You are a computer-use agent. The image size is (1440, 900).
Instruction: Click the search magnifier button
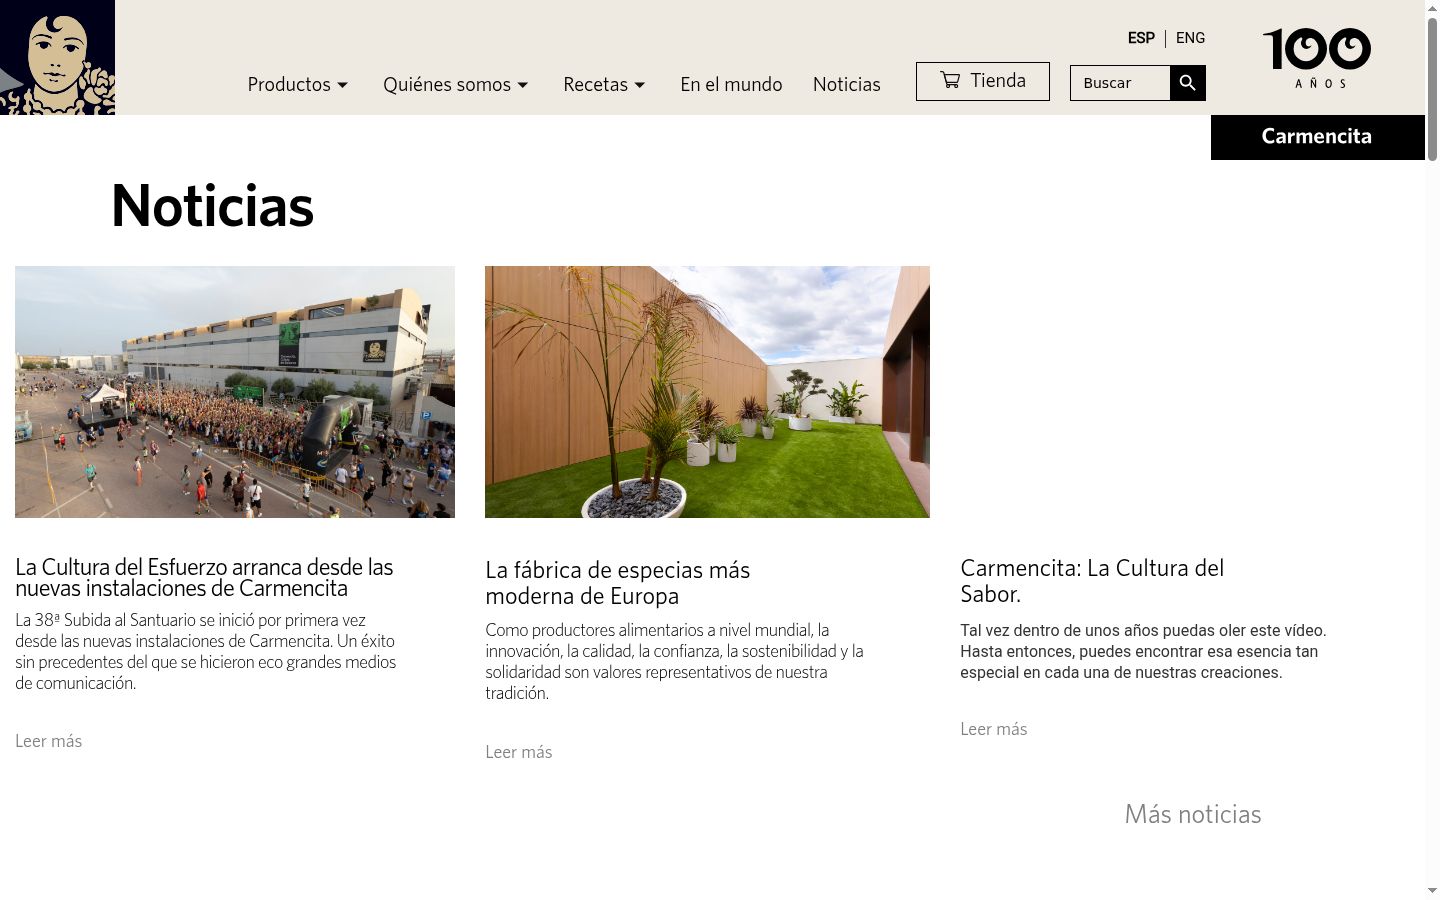click(x=1188, y=83)
